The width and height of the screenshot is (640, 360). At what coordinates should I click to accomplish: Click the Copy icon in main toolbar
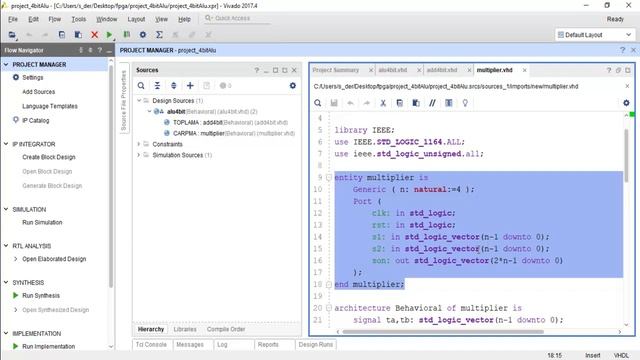(x=62, y=35)
